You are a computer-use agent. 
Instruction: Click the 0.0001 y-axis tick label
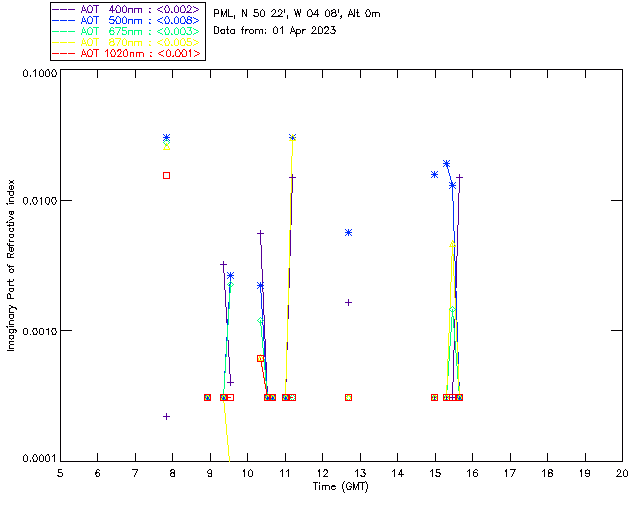click(x=39, y=458)
